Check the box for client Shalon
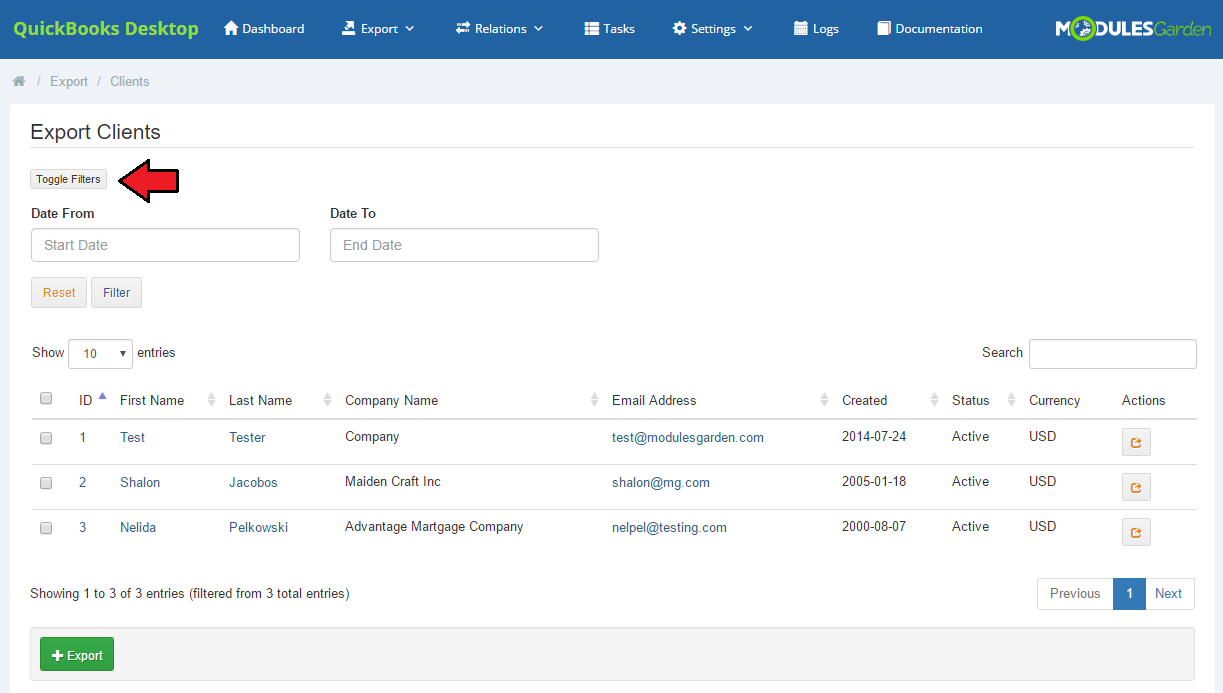This screenshot has width=1223, height=693. click(x=46, y=483)
